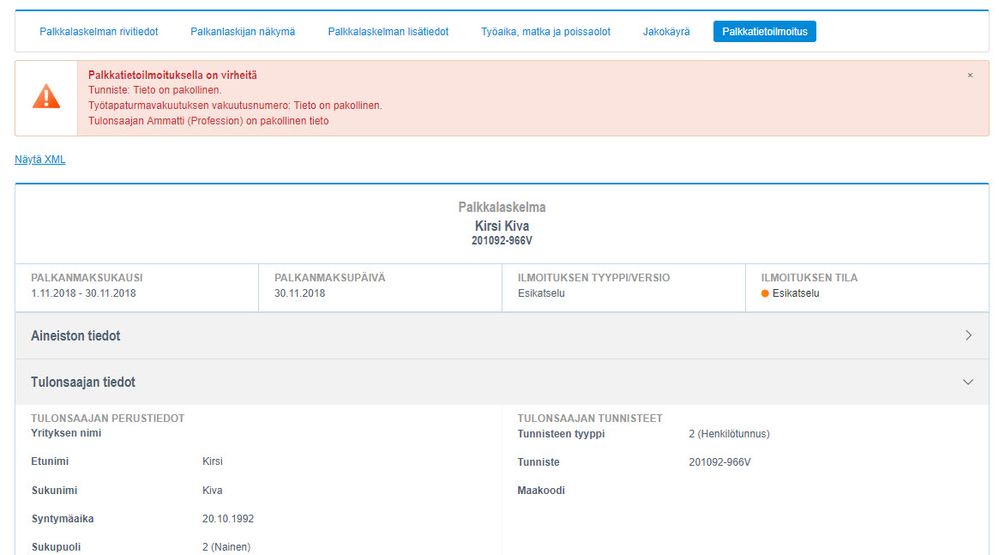Click the TULONSAAJAN TUNNISTEET heading
The width and height of the screenshot is (999, 555).
(590, 418)
